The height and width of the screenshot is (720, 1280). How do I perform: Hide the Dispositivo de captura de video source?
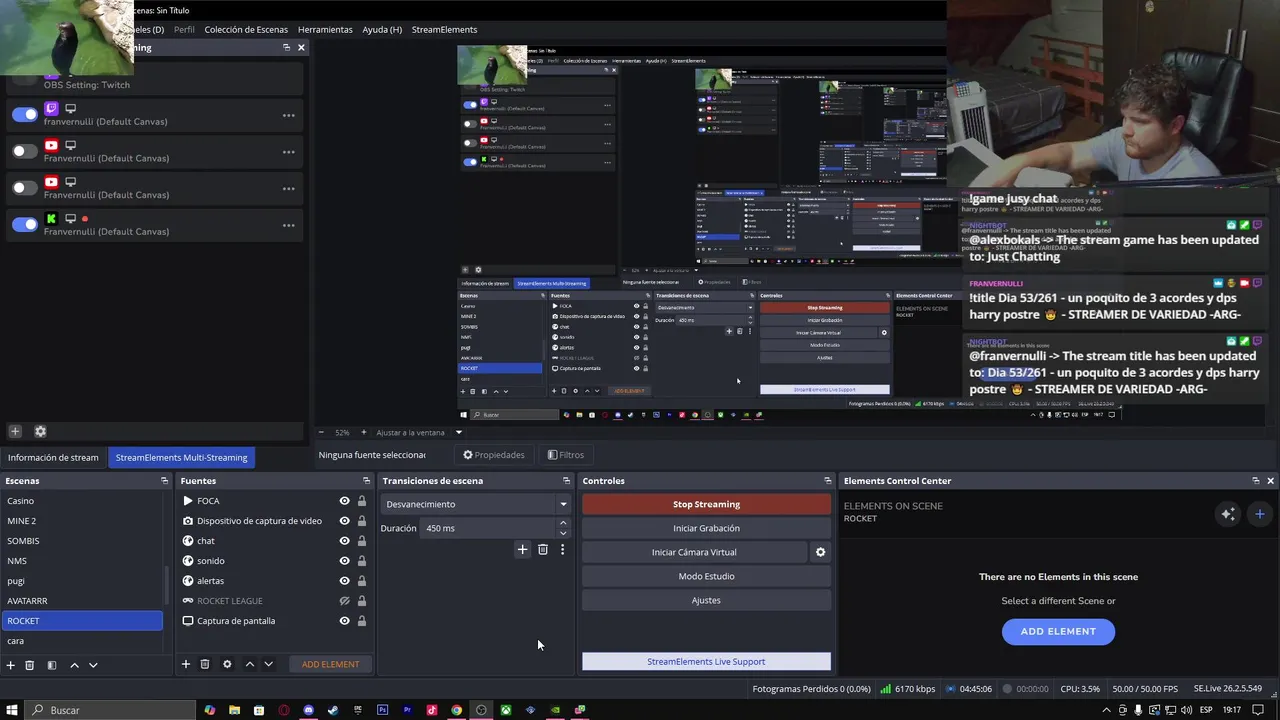click(344, 521)
